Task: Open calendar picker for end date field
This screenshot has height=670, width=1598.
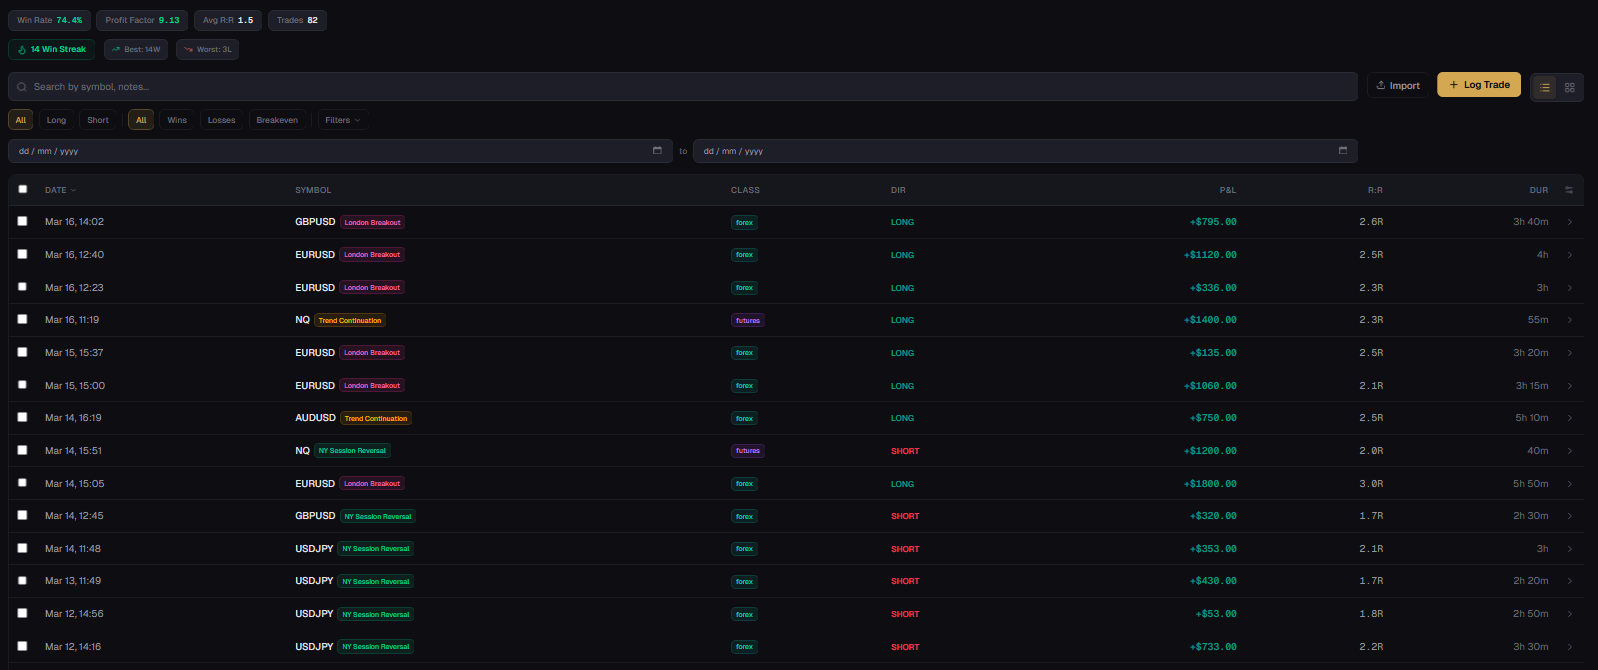Action: pyautogui.click(x=1343, y=151)
